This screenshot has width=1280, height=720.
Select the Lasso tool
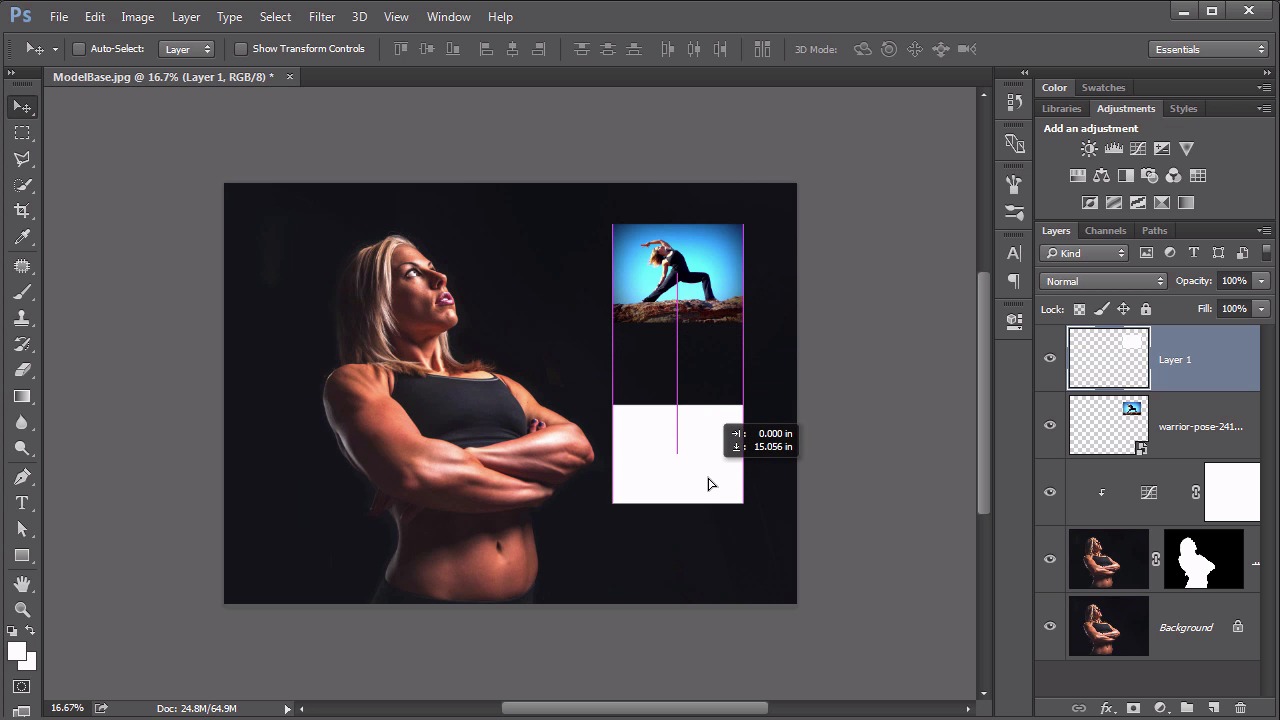coord(22,159)
